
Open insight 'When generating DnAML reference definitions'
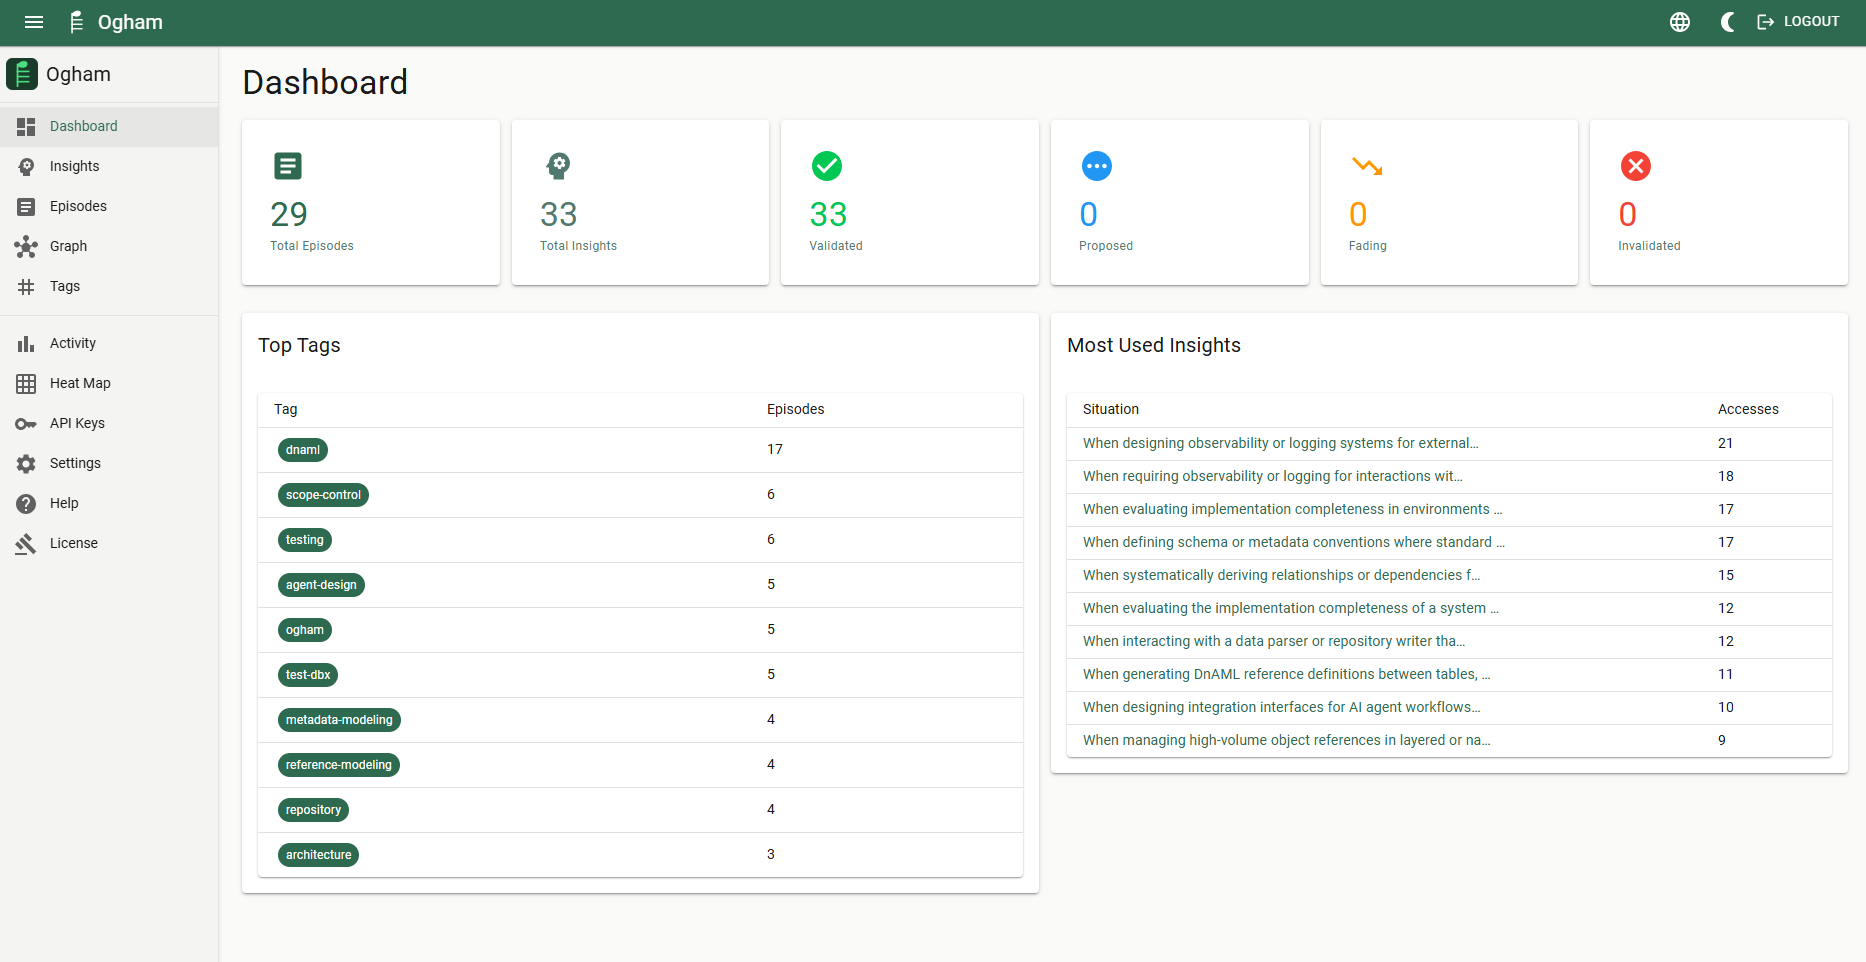tap(1286, 674)
